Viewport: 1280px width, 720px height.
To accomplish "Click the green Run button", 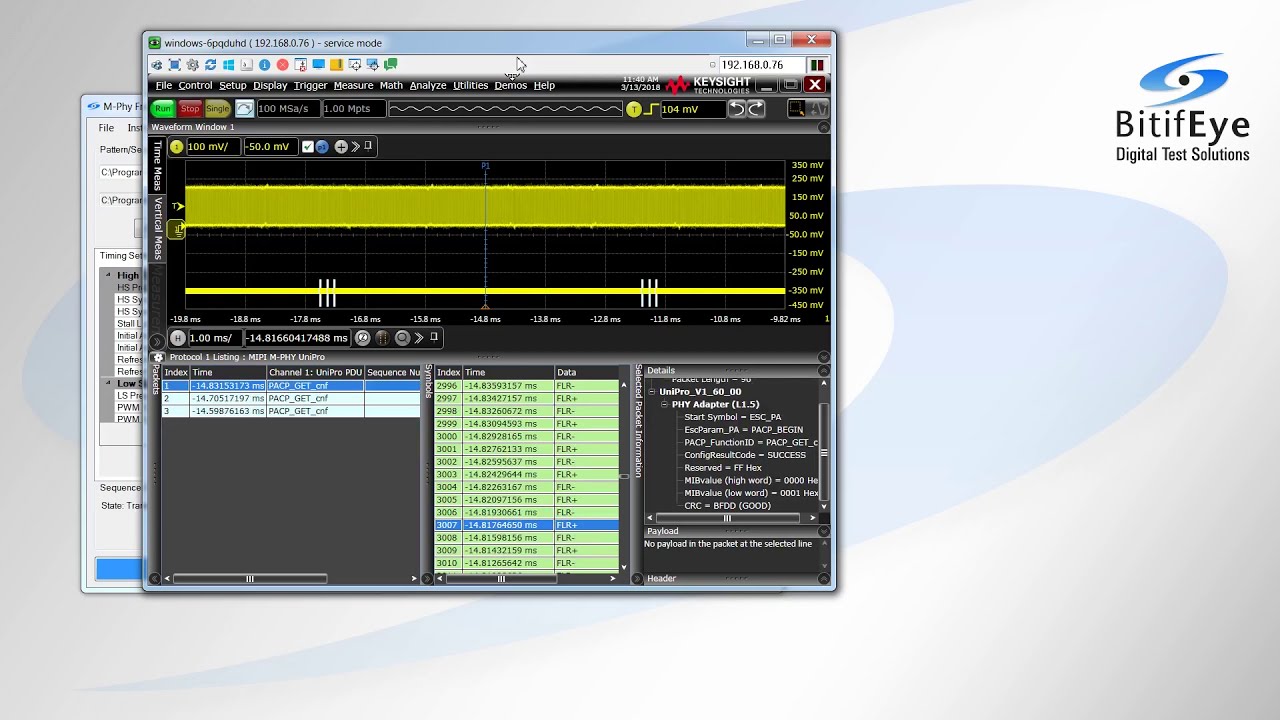I will pyautogui.click(x=163, y=109).
